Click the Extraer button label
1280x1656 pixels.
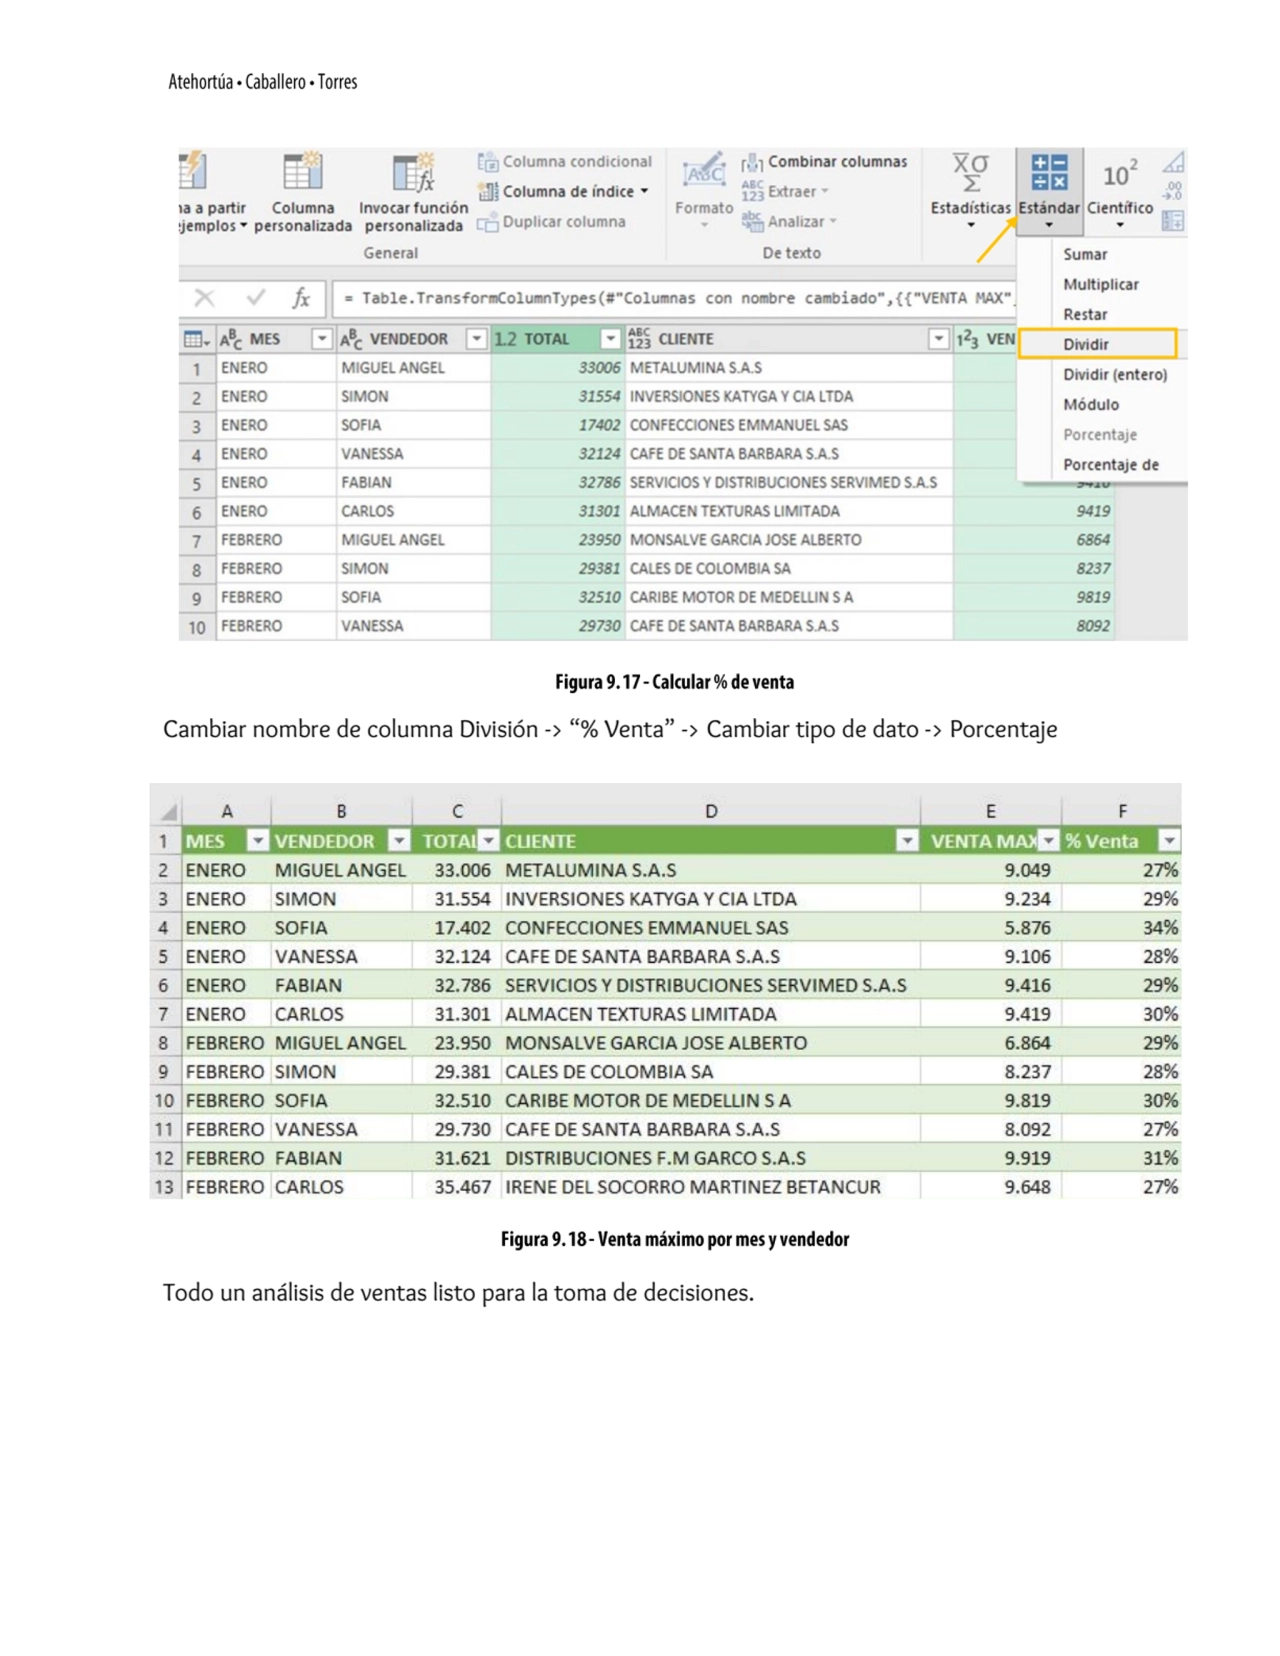point(792,191)
